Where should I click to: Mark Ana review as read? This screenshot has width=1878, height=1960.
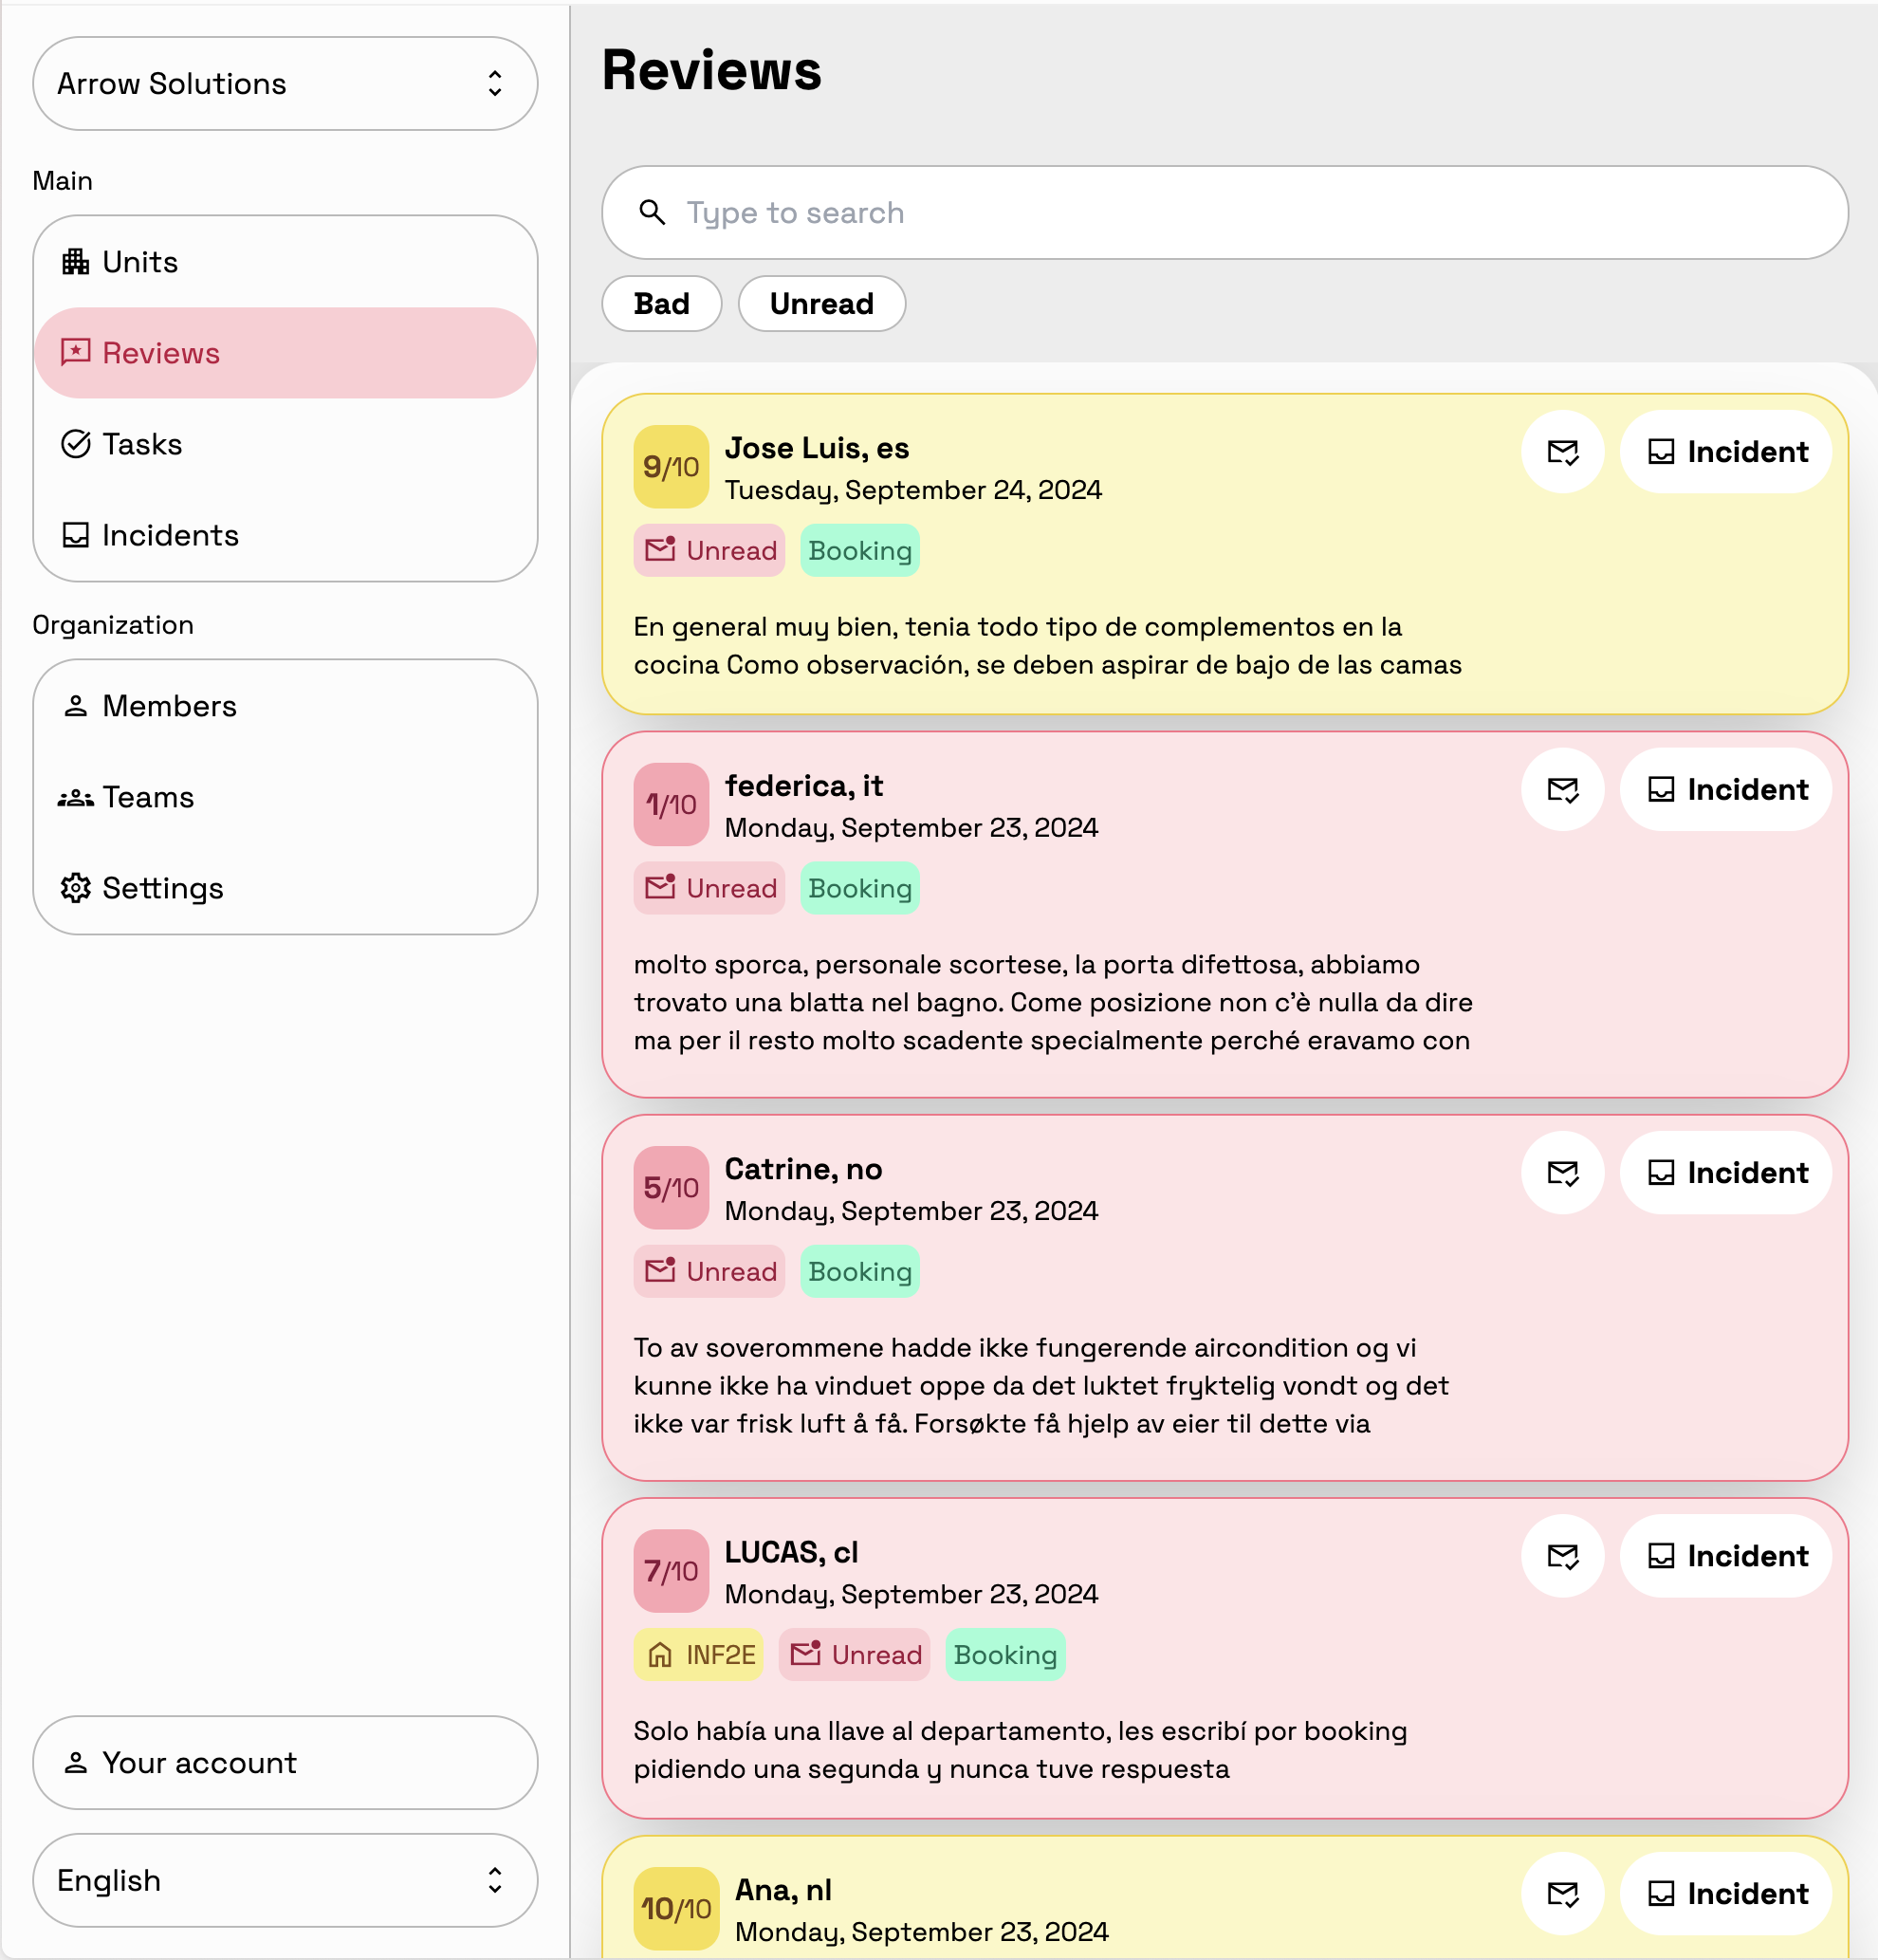point(1563,1894)
